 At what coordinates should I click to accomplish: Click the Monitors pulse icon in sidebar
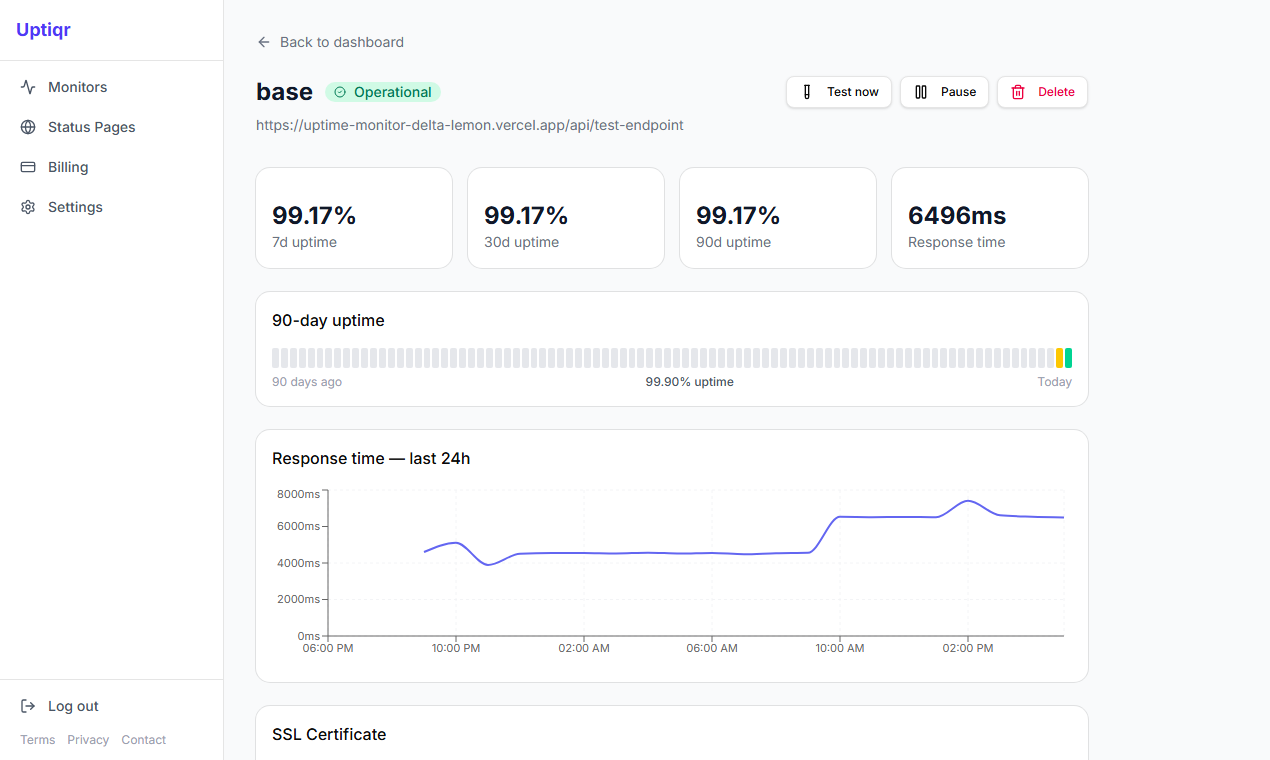click(28, 87)
